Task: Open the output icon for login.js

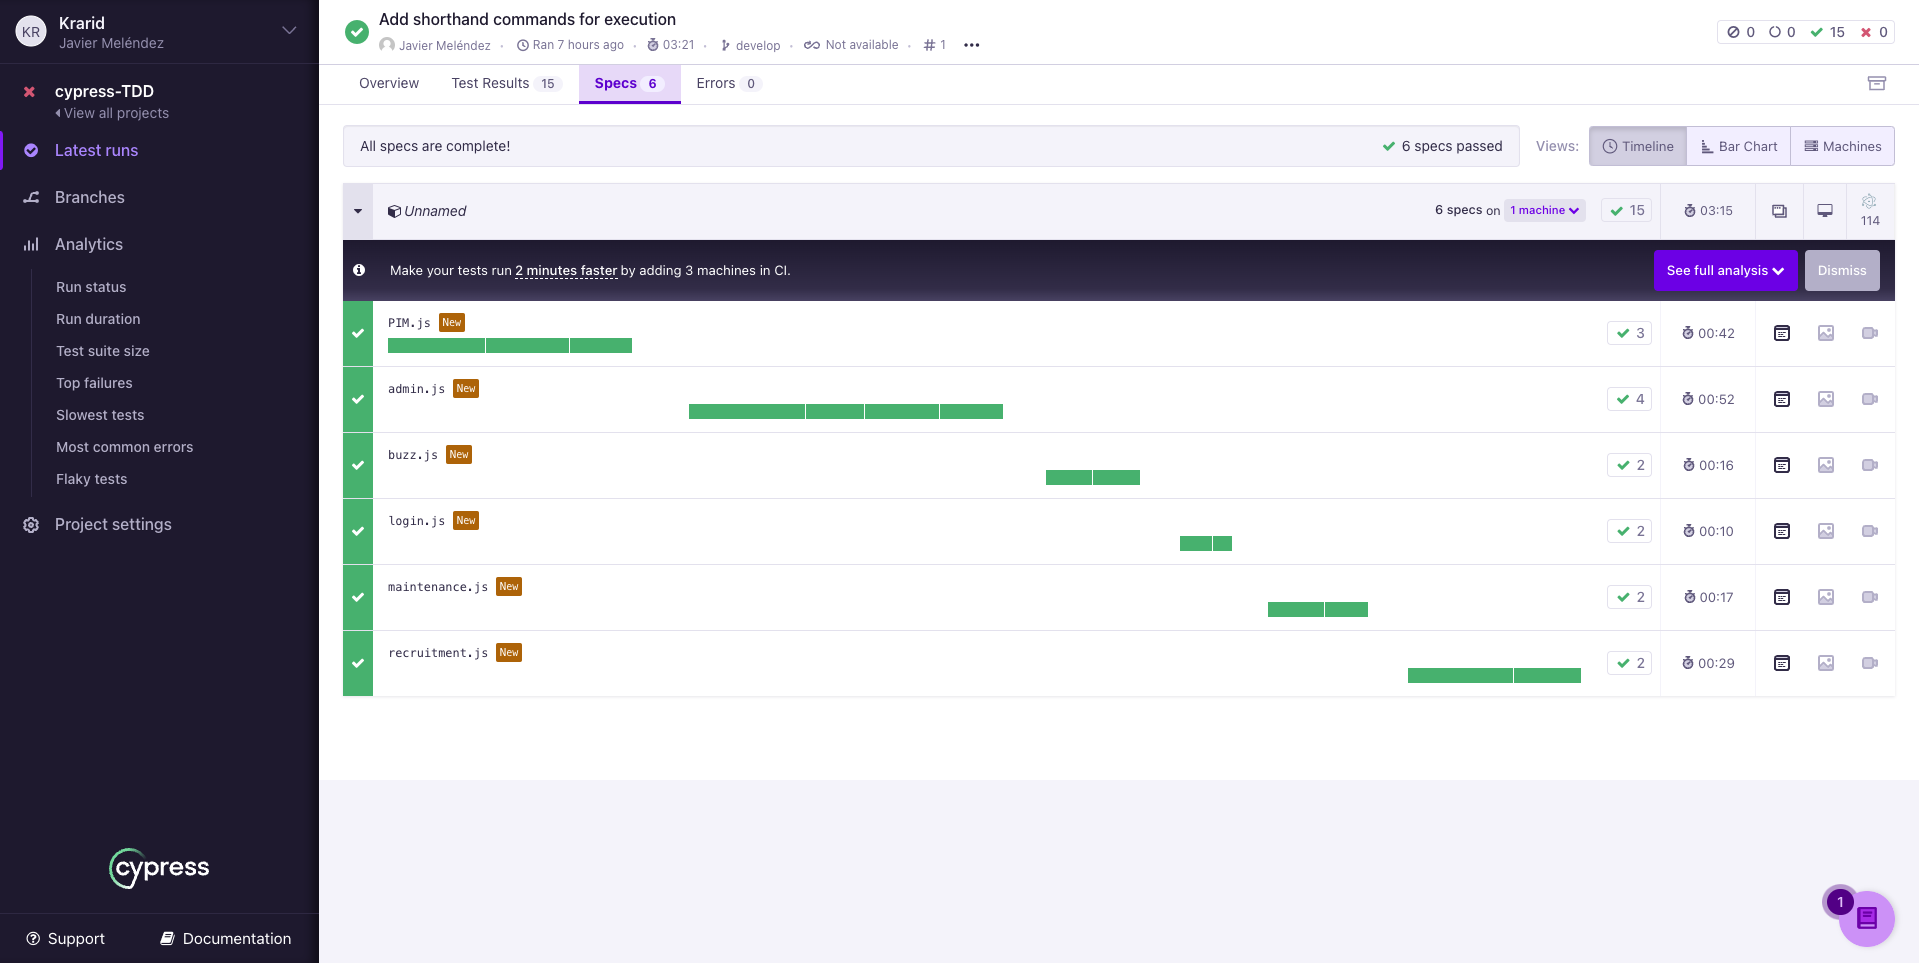Action: tap(1782, 531)
